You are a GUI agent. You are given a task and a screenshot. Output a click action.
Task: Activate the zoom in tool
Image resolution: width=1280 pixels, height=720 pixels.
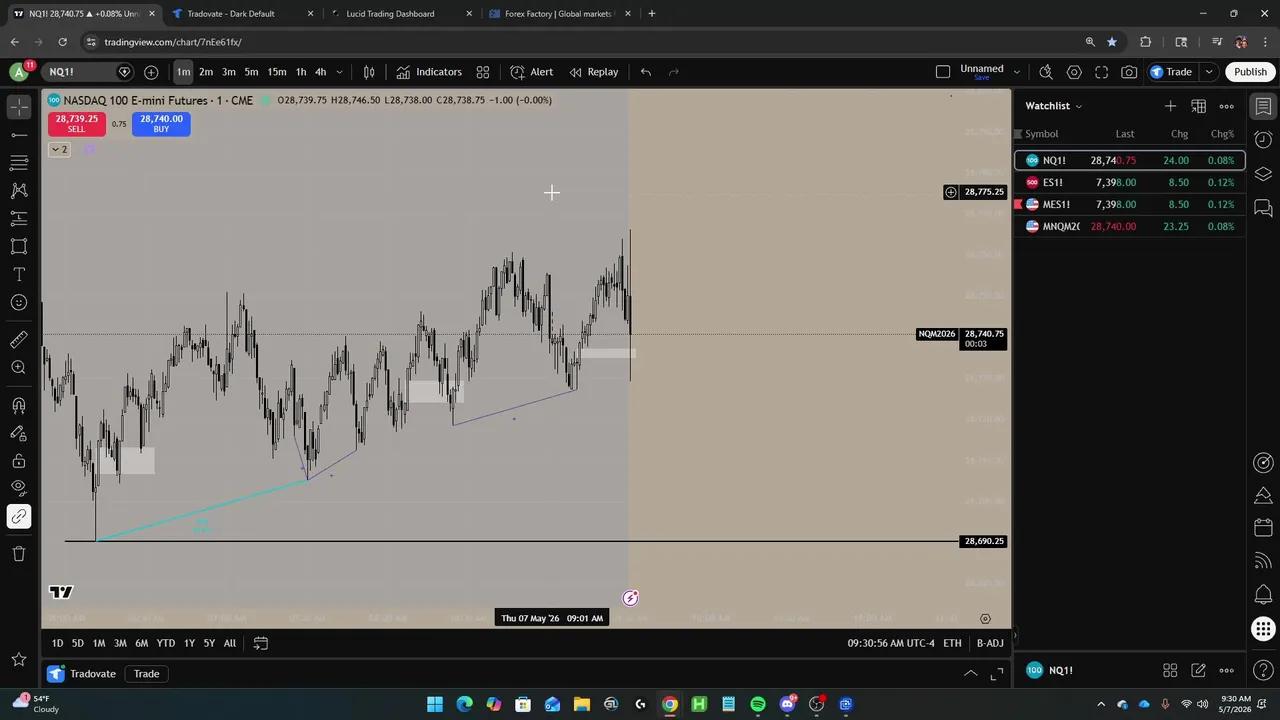[19, 368]
